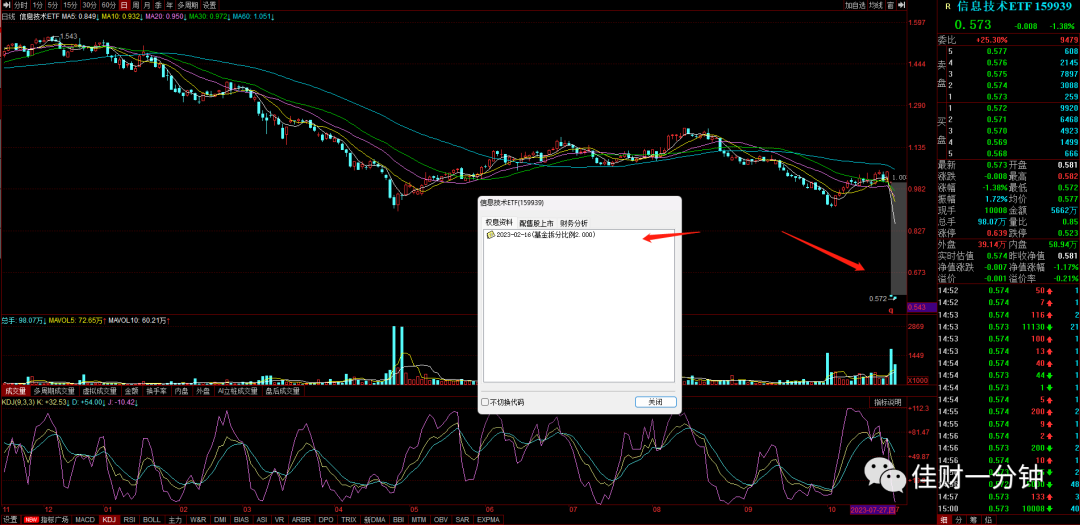Switch indicator to DPO

[x=326, y=519]
